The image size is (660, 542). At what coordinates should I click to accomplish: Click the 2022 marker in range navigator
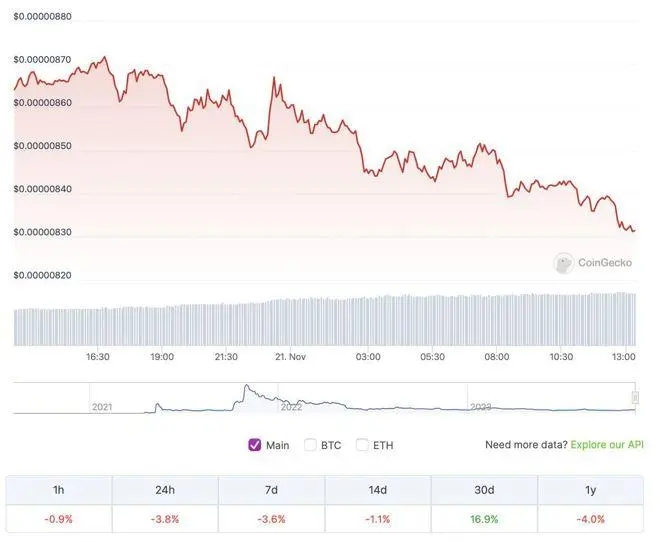pos(291,407)
